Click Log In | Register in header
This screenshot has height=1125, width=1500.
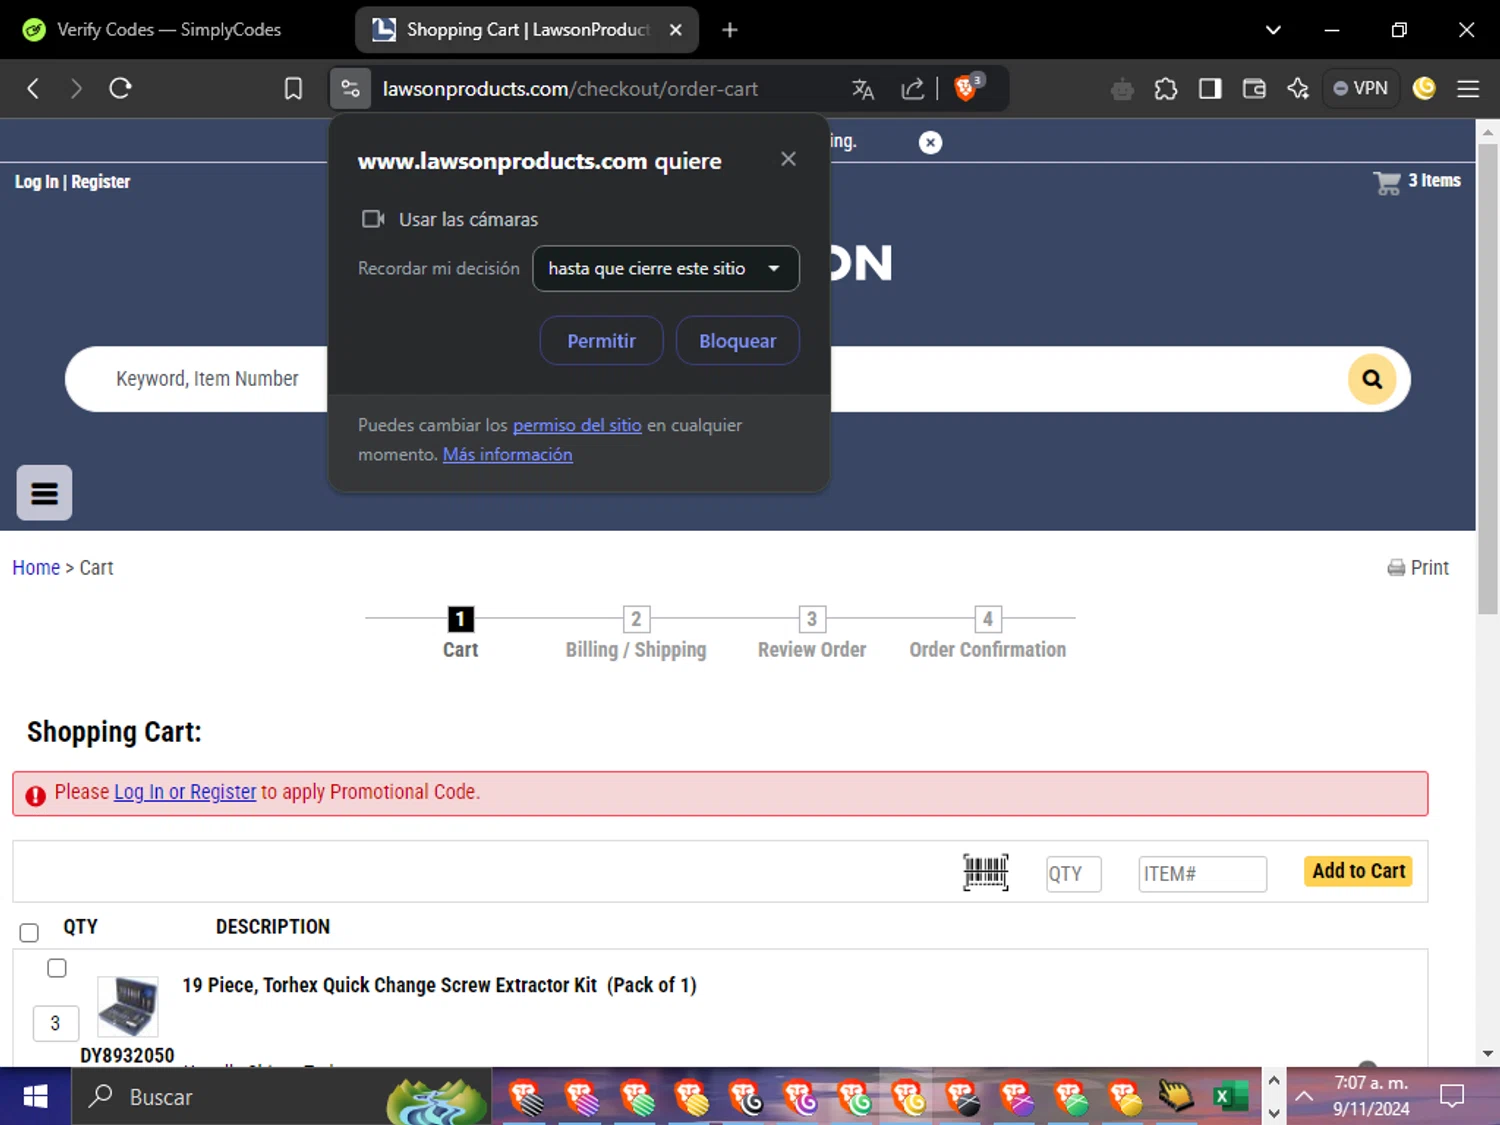point(72,181)
